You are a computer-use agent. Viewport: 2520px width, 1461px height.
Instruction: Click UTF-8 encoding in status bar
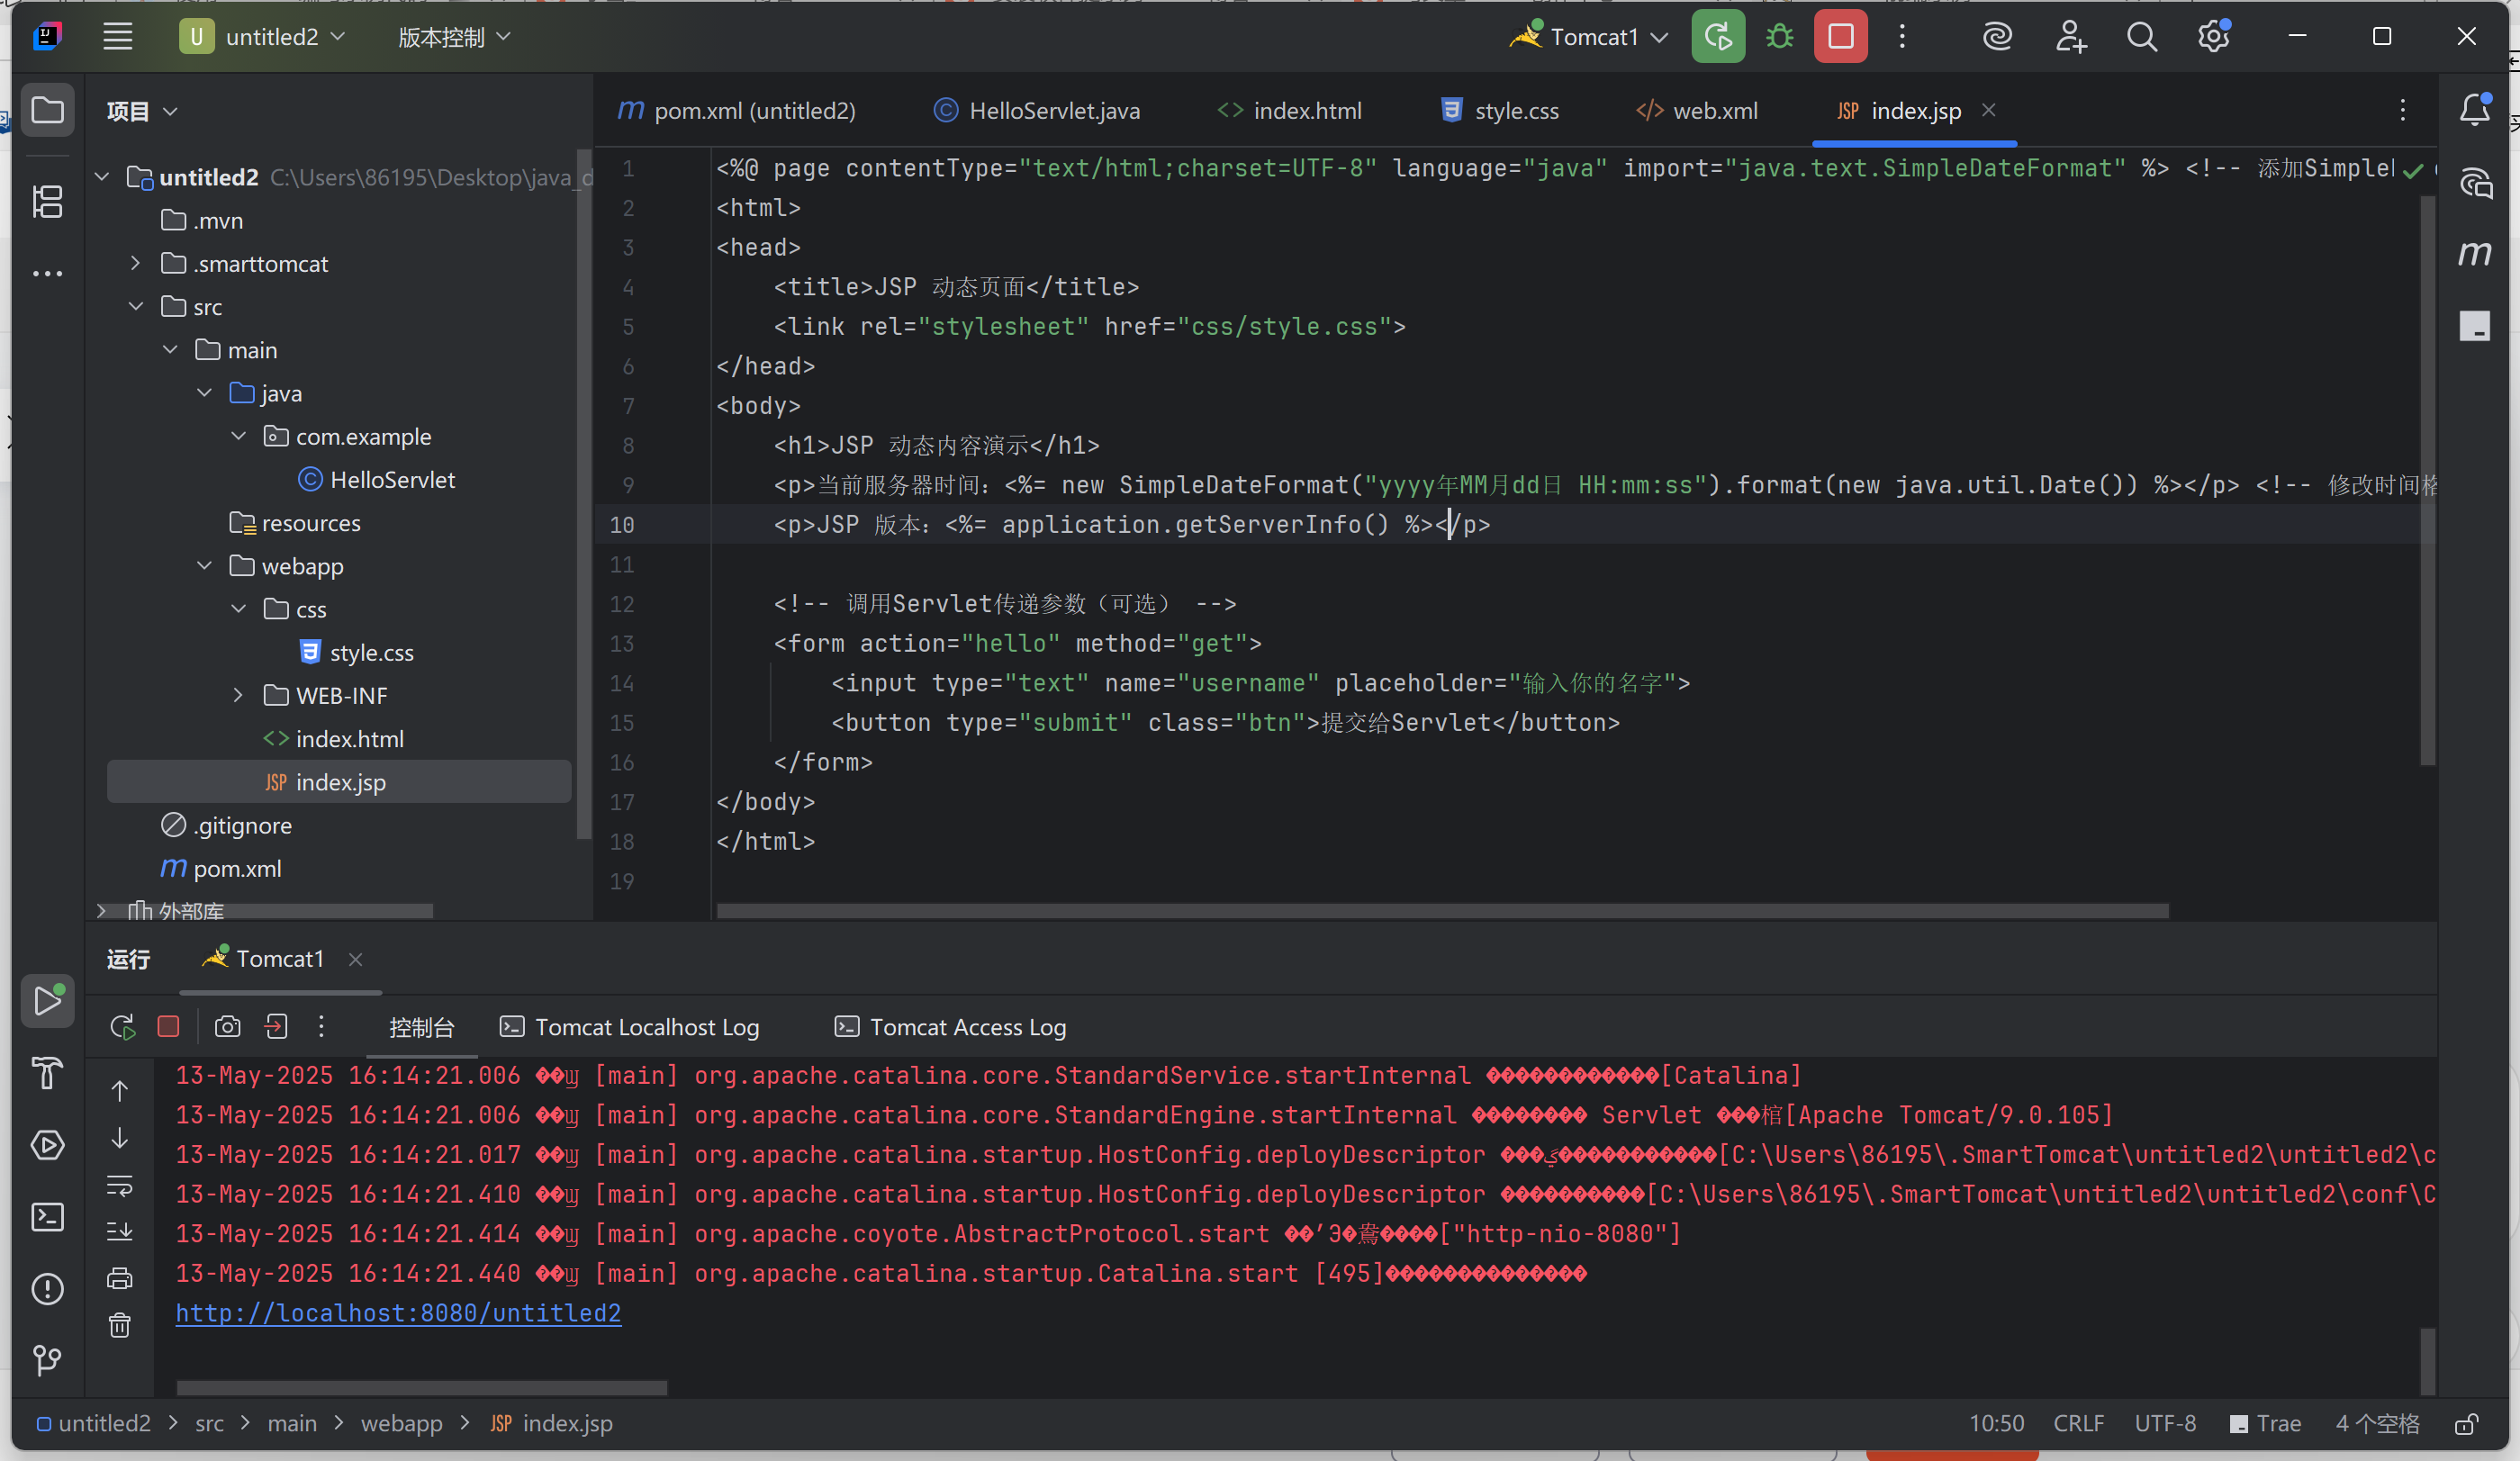[x=2165, y=1424]
